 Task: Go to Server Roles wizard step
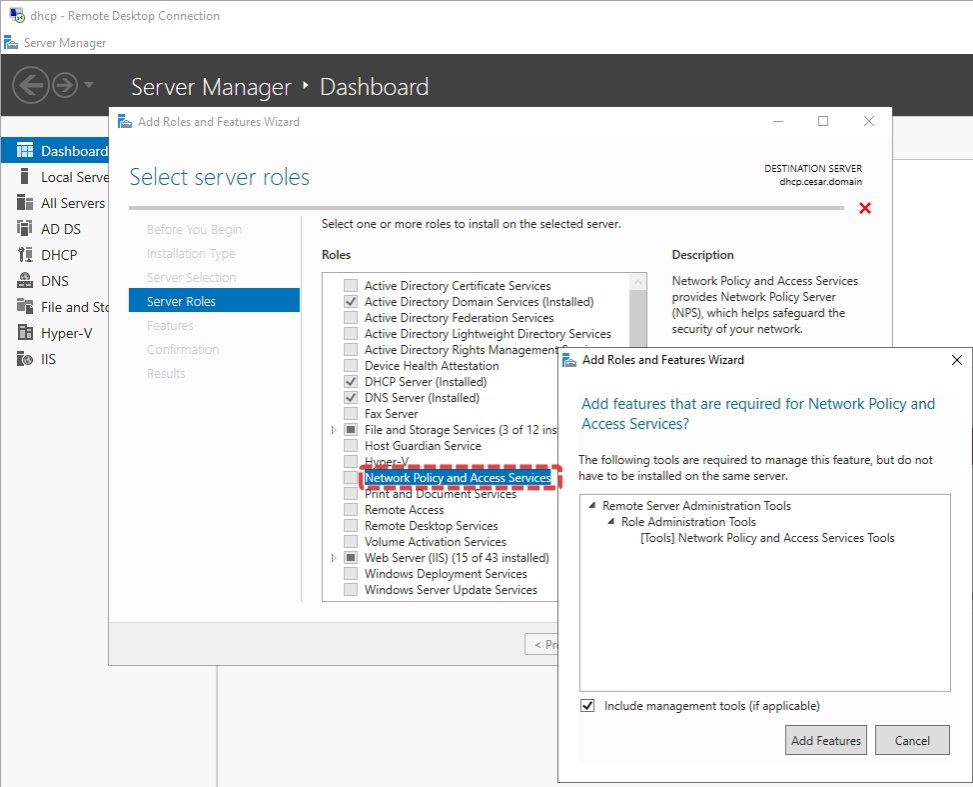click(181, 301)
